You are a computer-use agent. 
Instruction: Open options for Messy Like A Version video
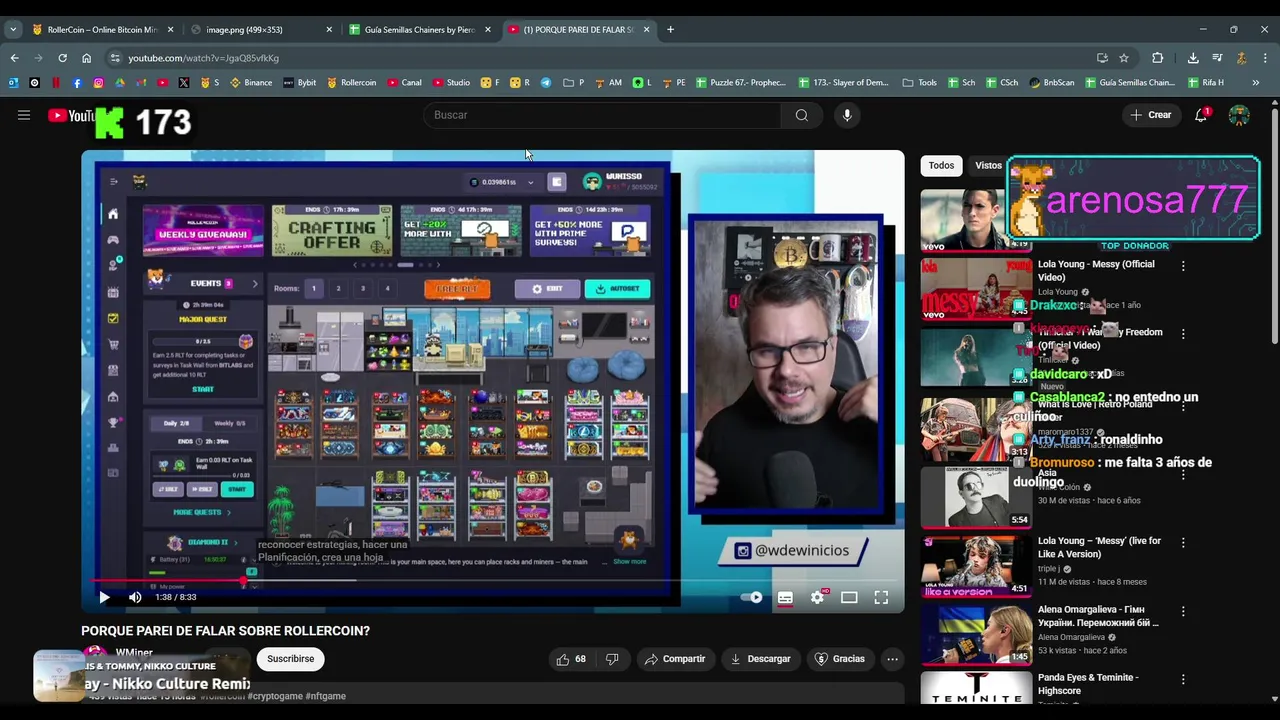1183,543
